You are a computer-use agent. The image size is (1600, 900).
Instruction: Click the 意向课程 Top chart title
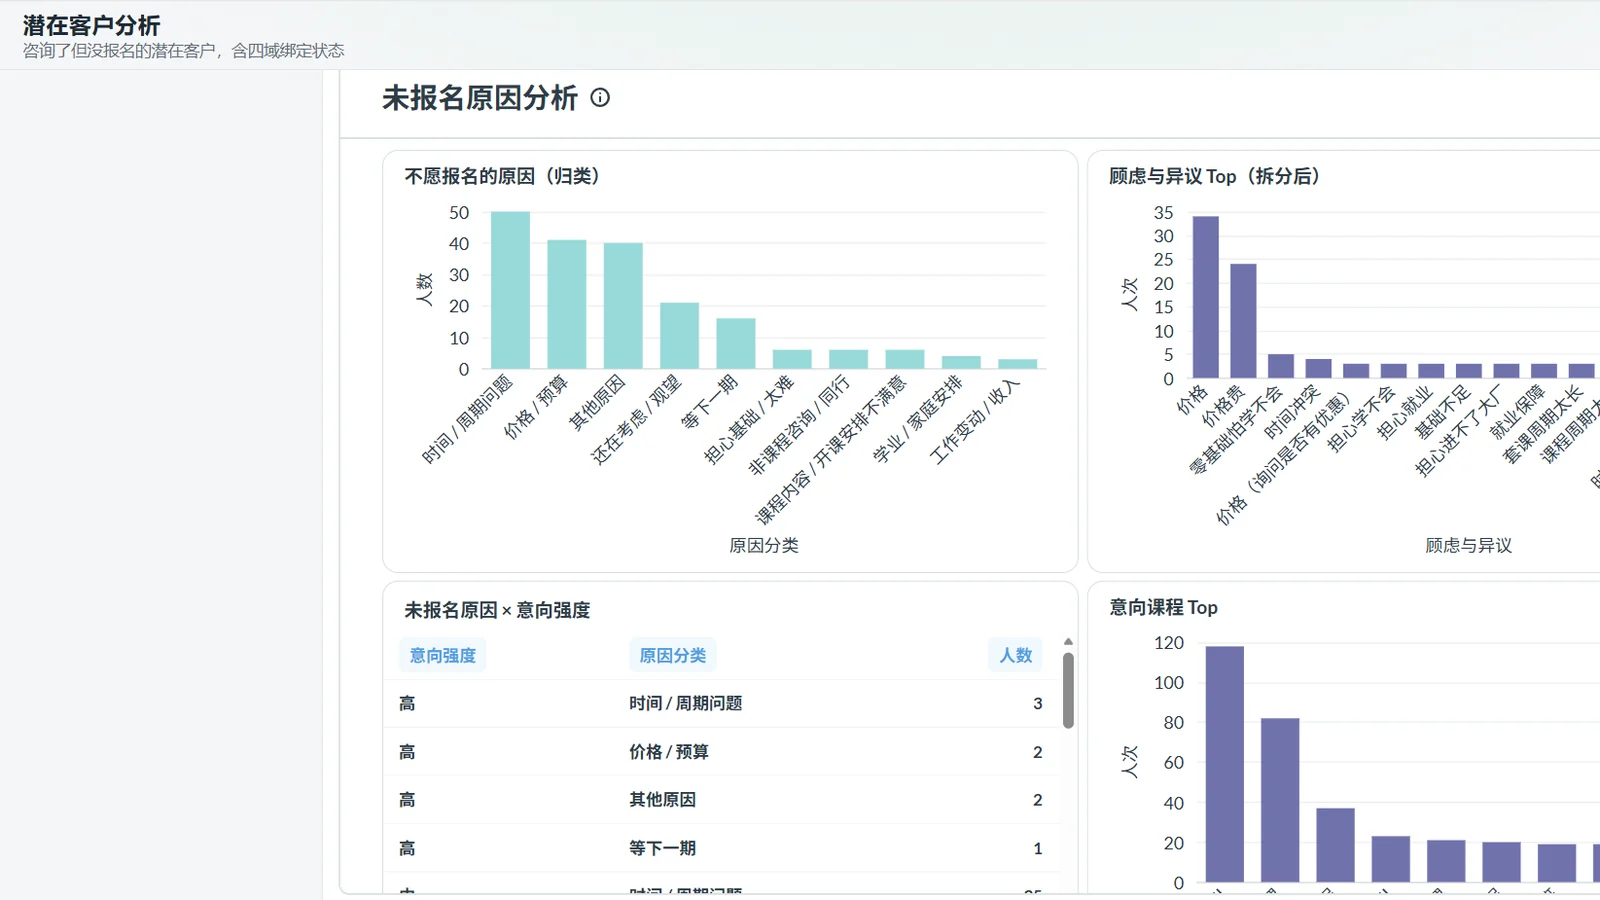1163,607
